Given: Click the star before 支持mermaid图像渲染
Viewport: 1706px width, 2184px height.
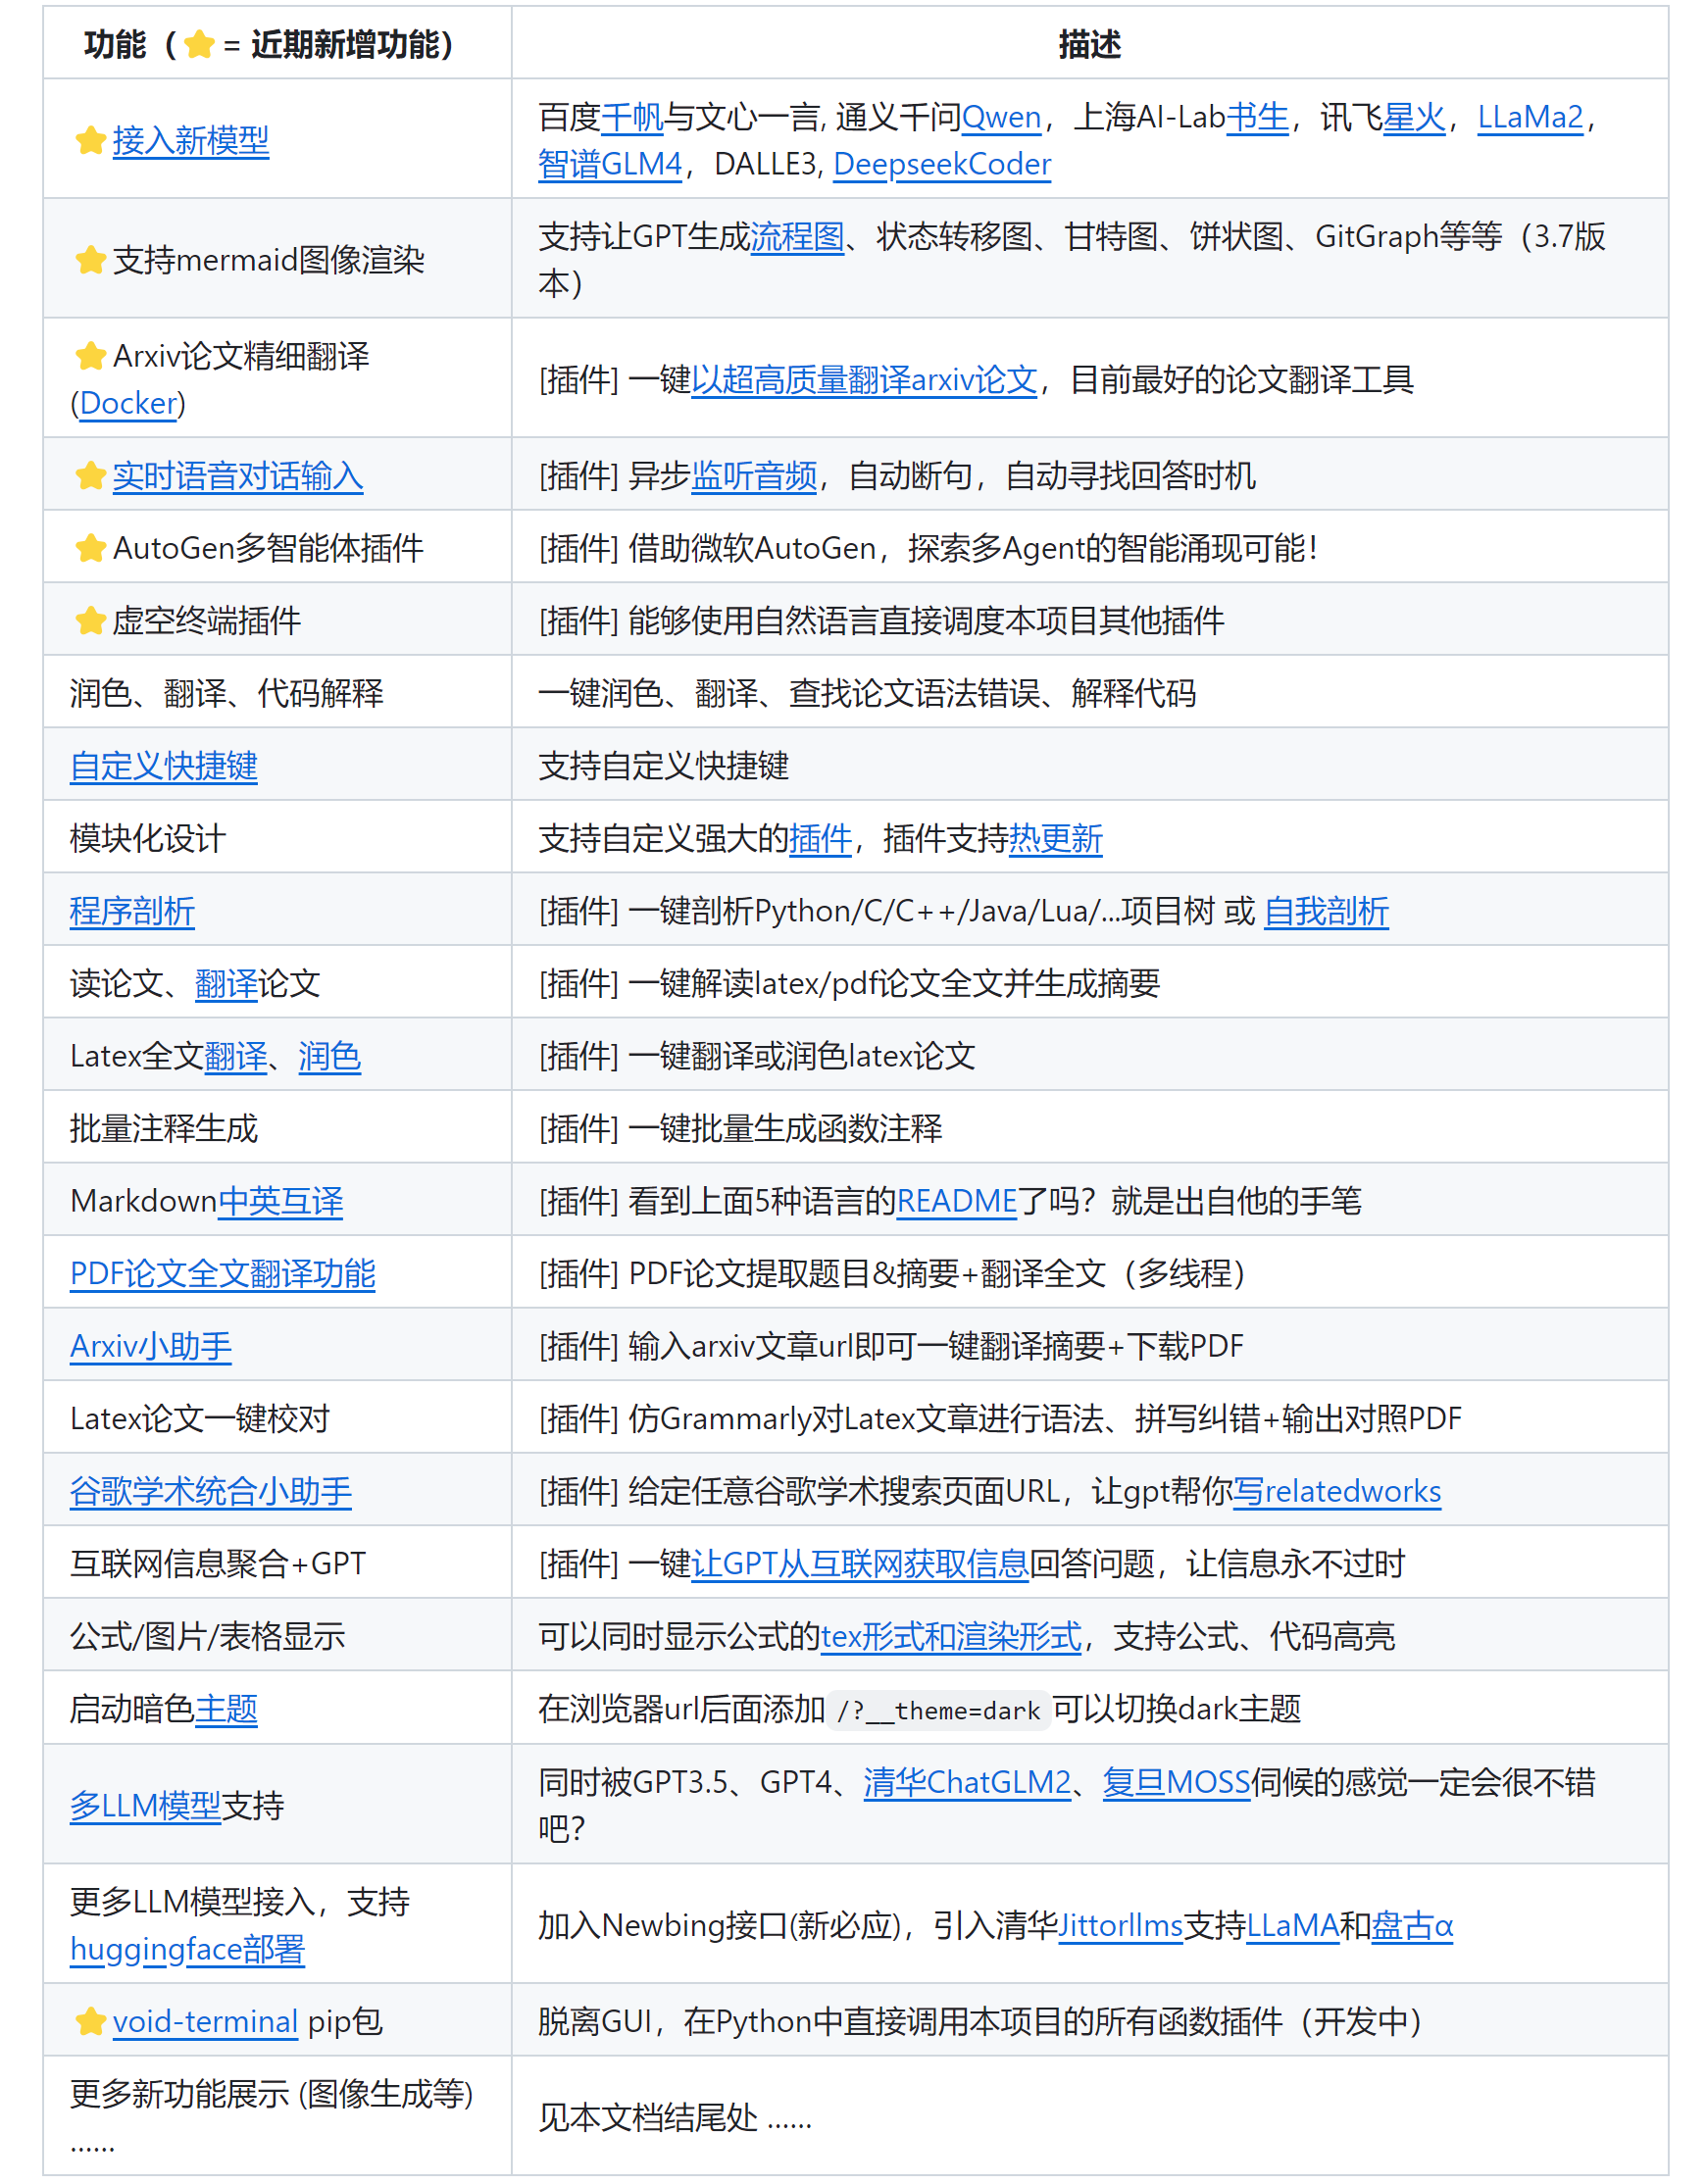Looking at the screenshot, I should tap(90, 260).
